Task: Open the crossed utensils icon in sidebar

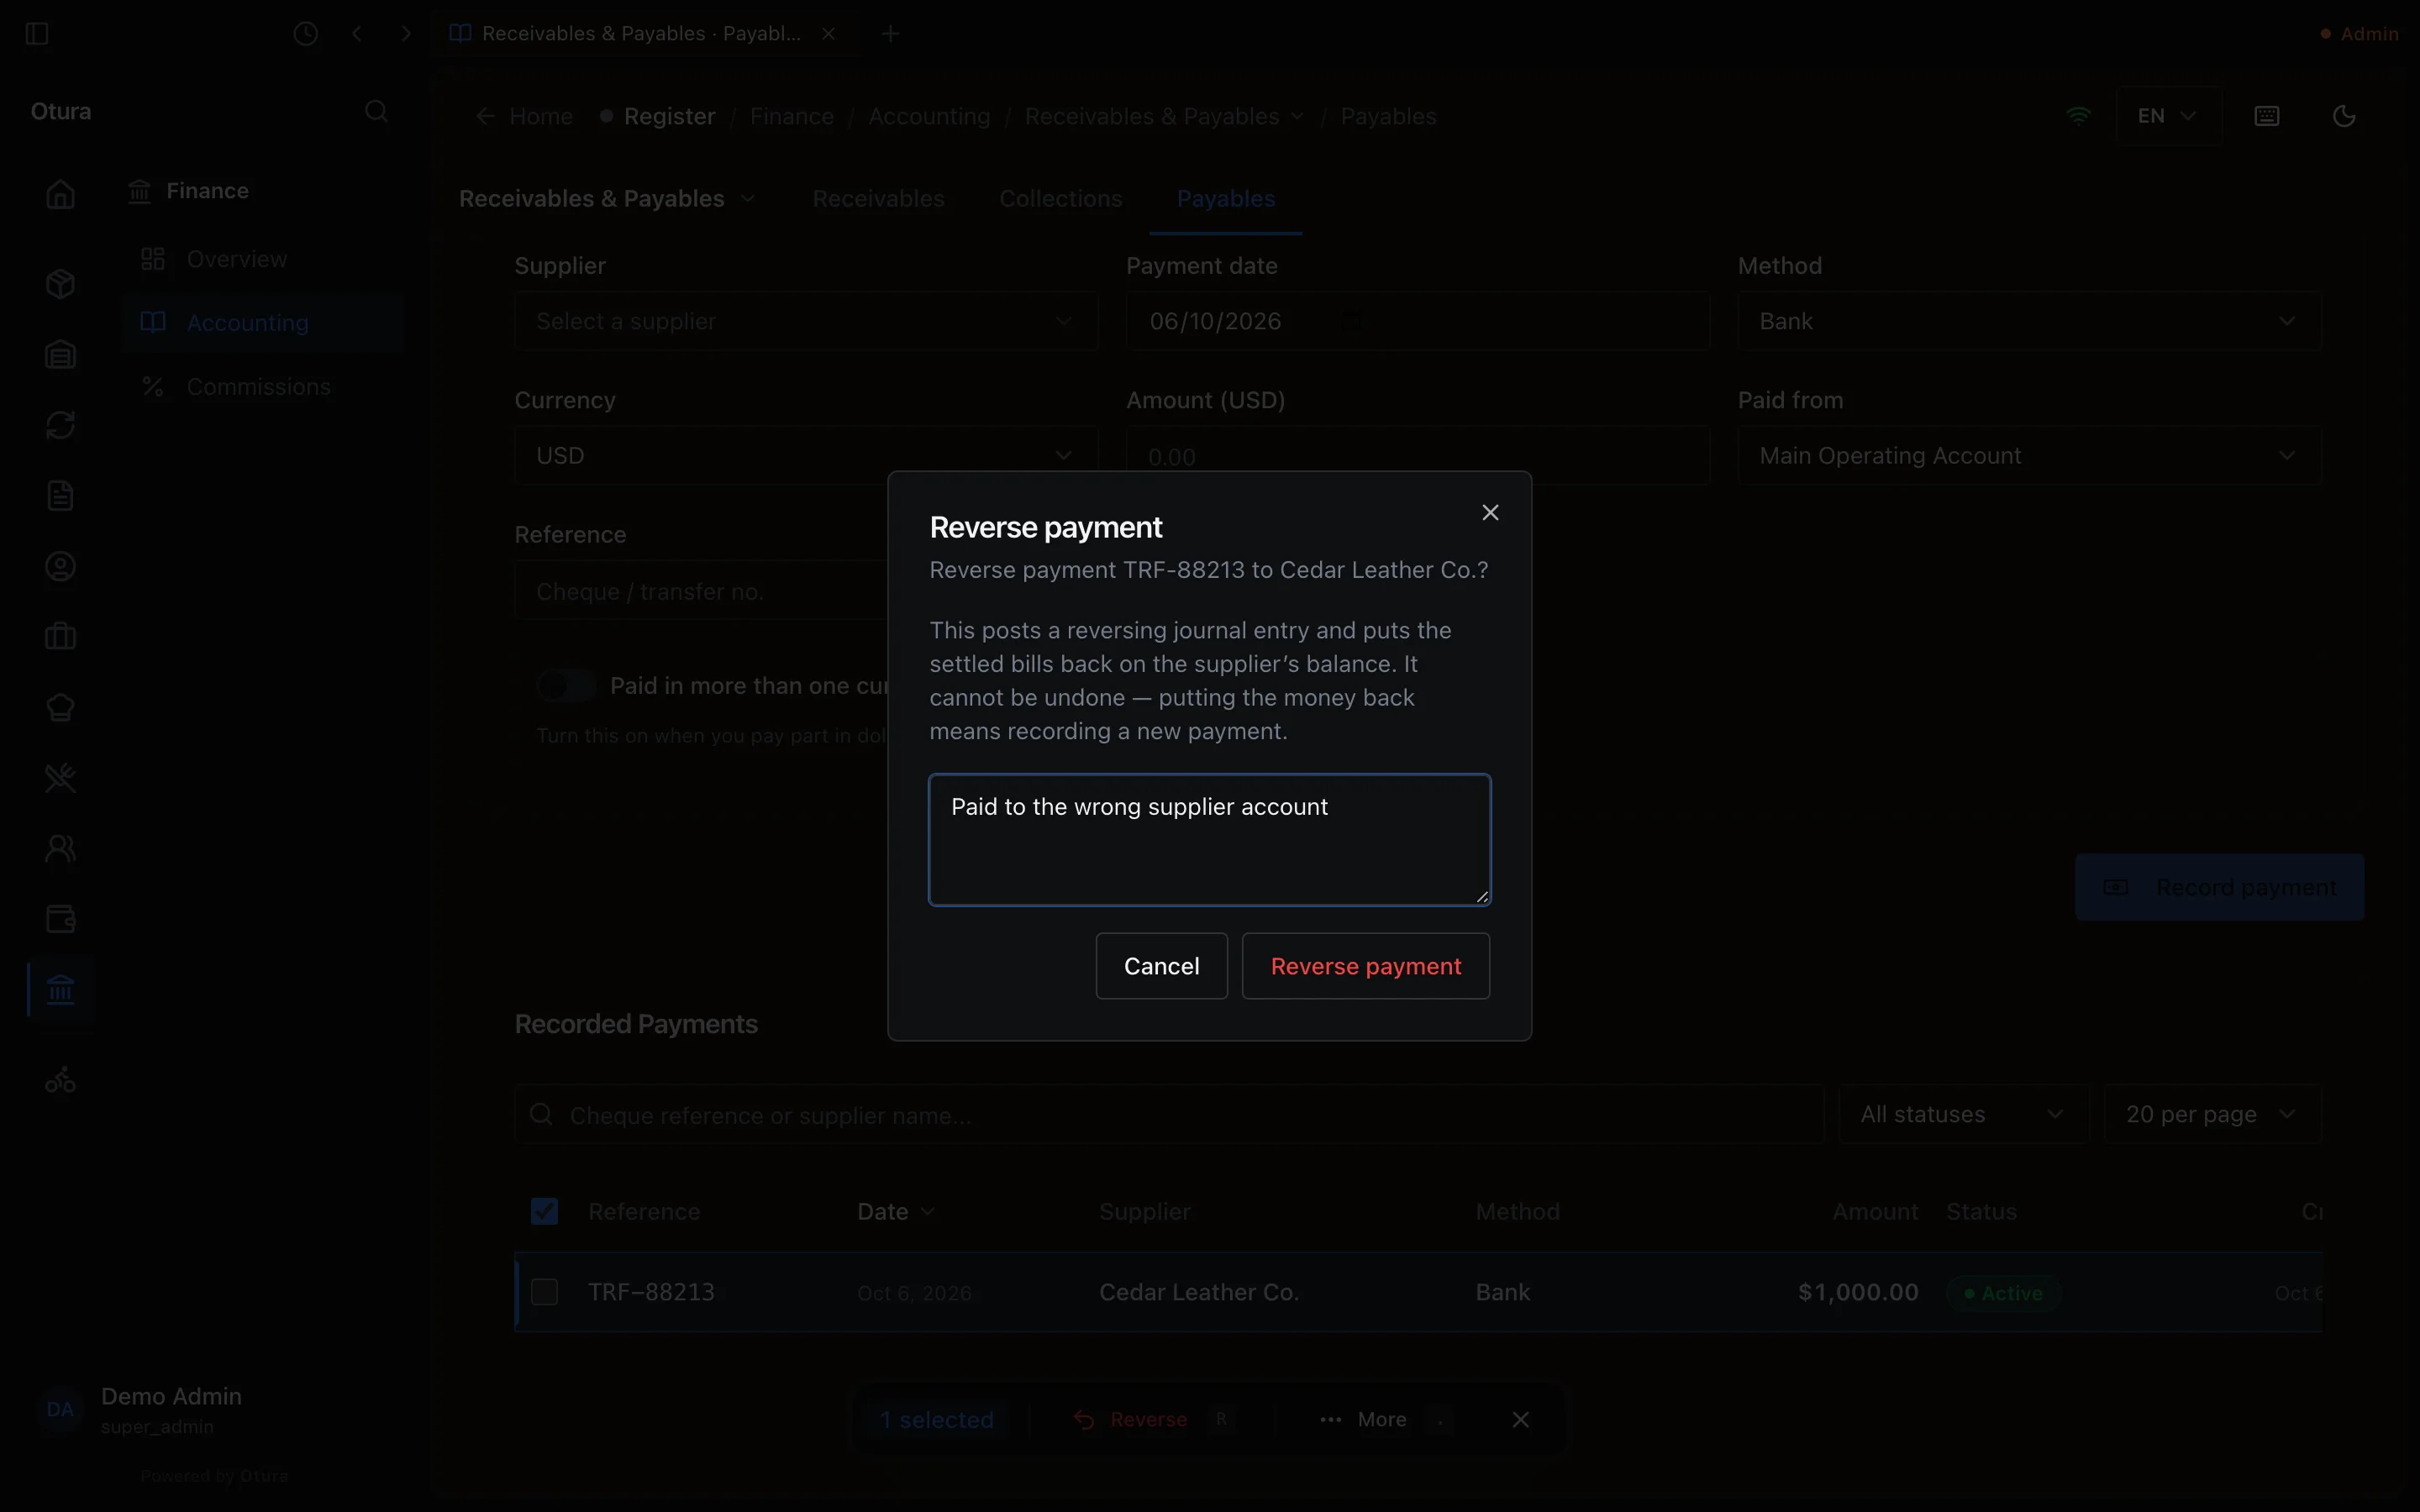Action: [60, 778]
